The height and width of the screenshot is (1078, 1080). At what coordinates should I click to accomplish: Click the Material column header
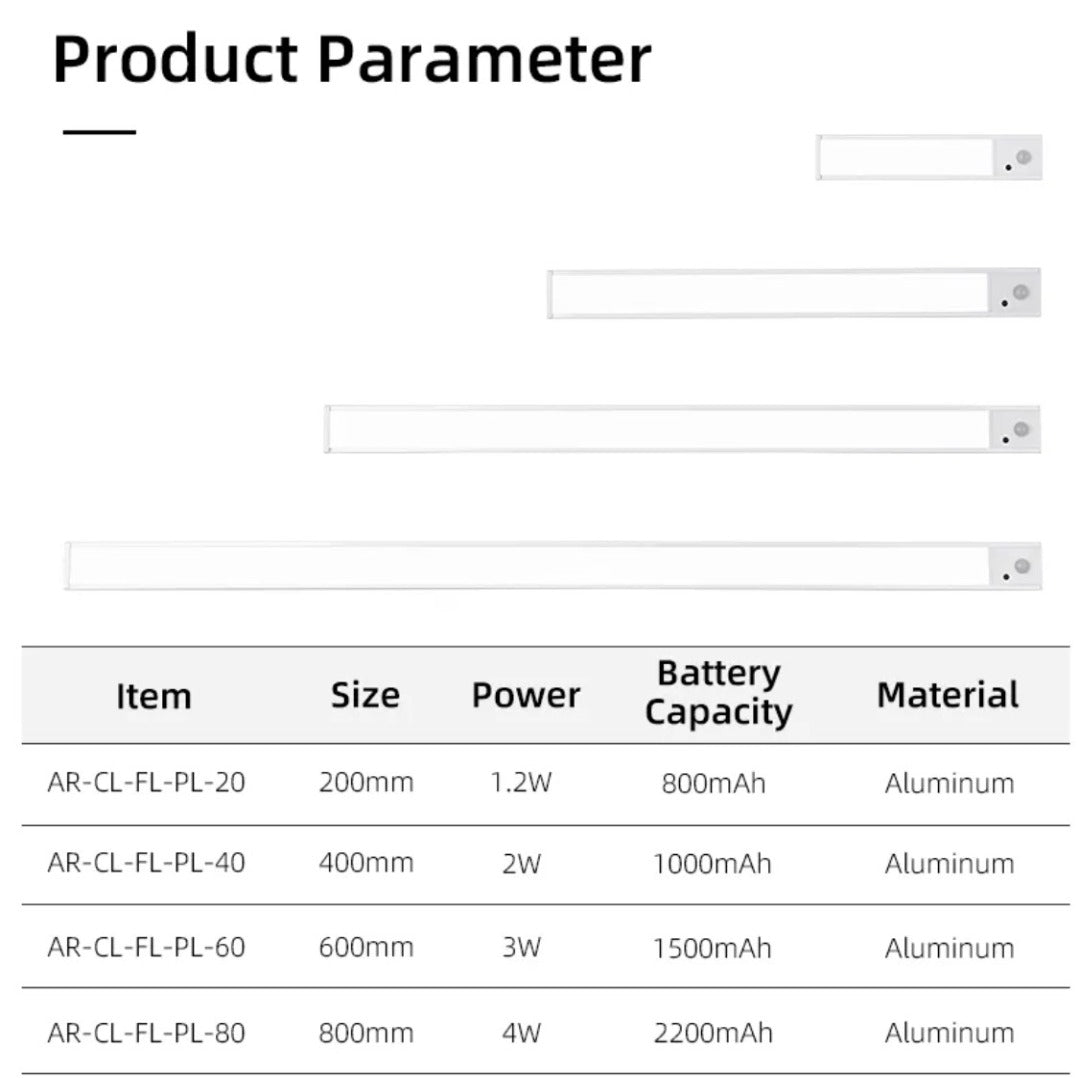click(x=948, y=695)
